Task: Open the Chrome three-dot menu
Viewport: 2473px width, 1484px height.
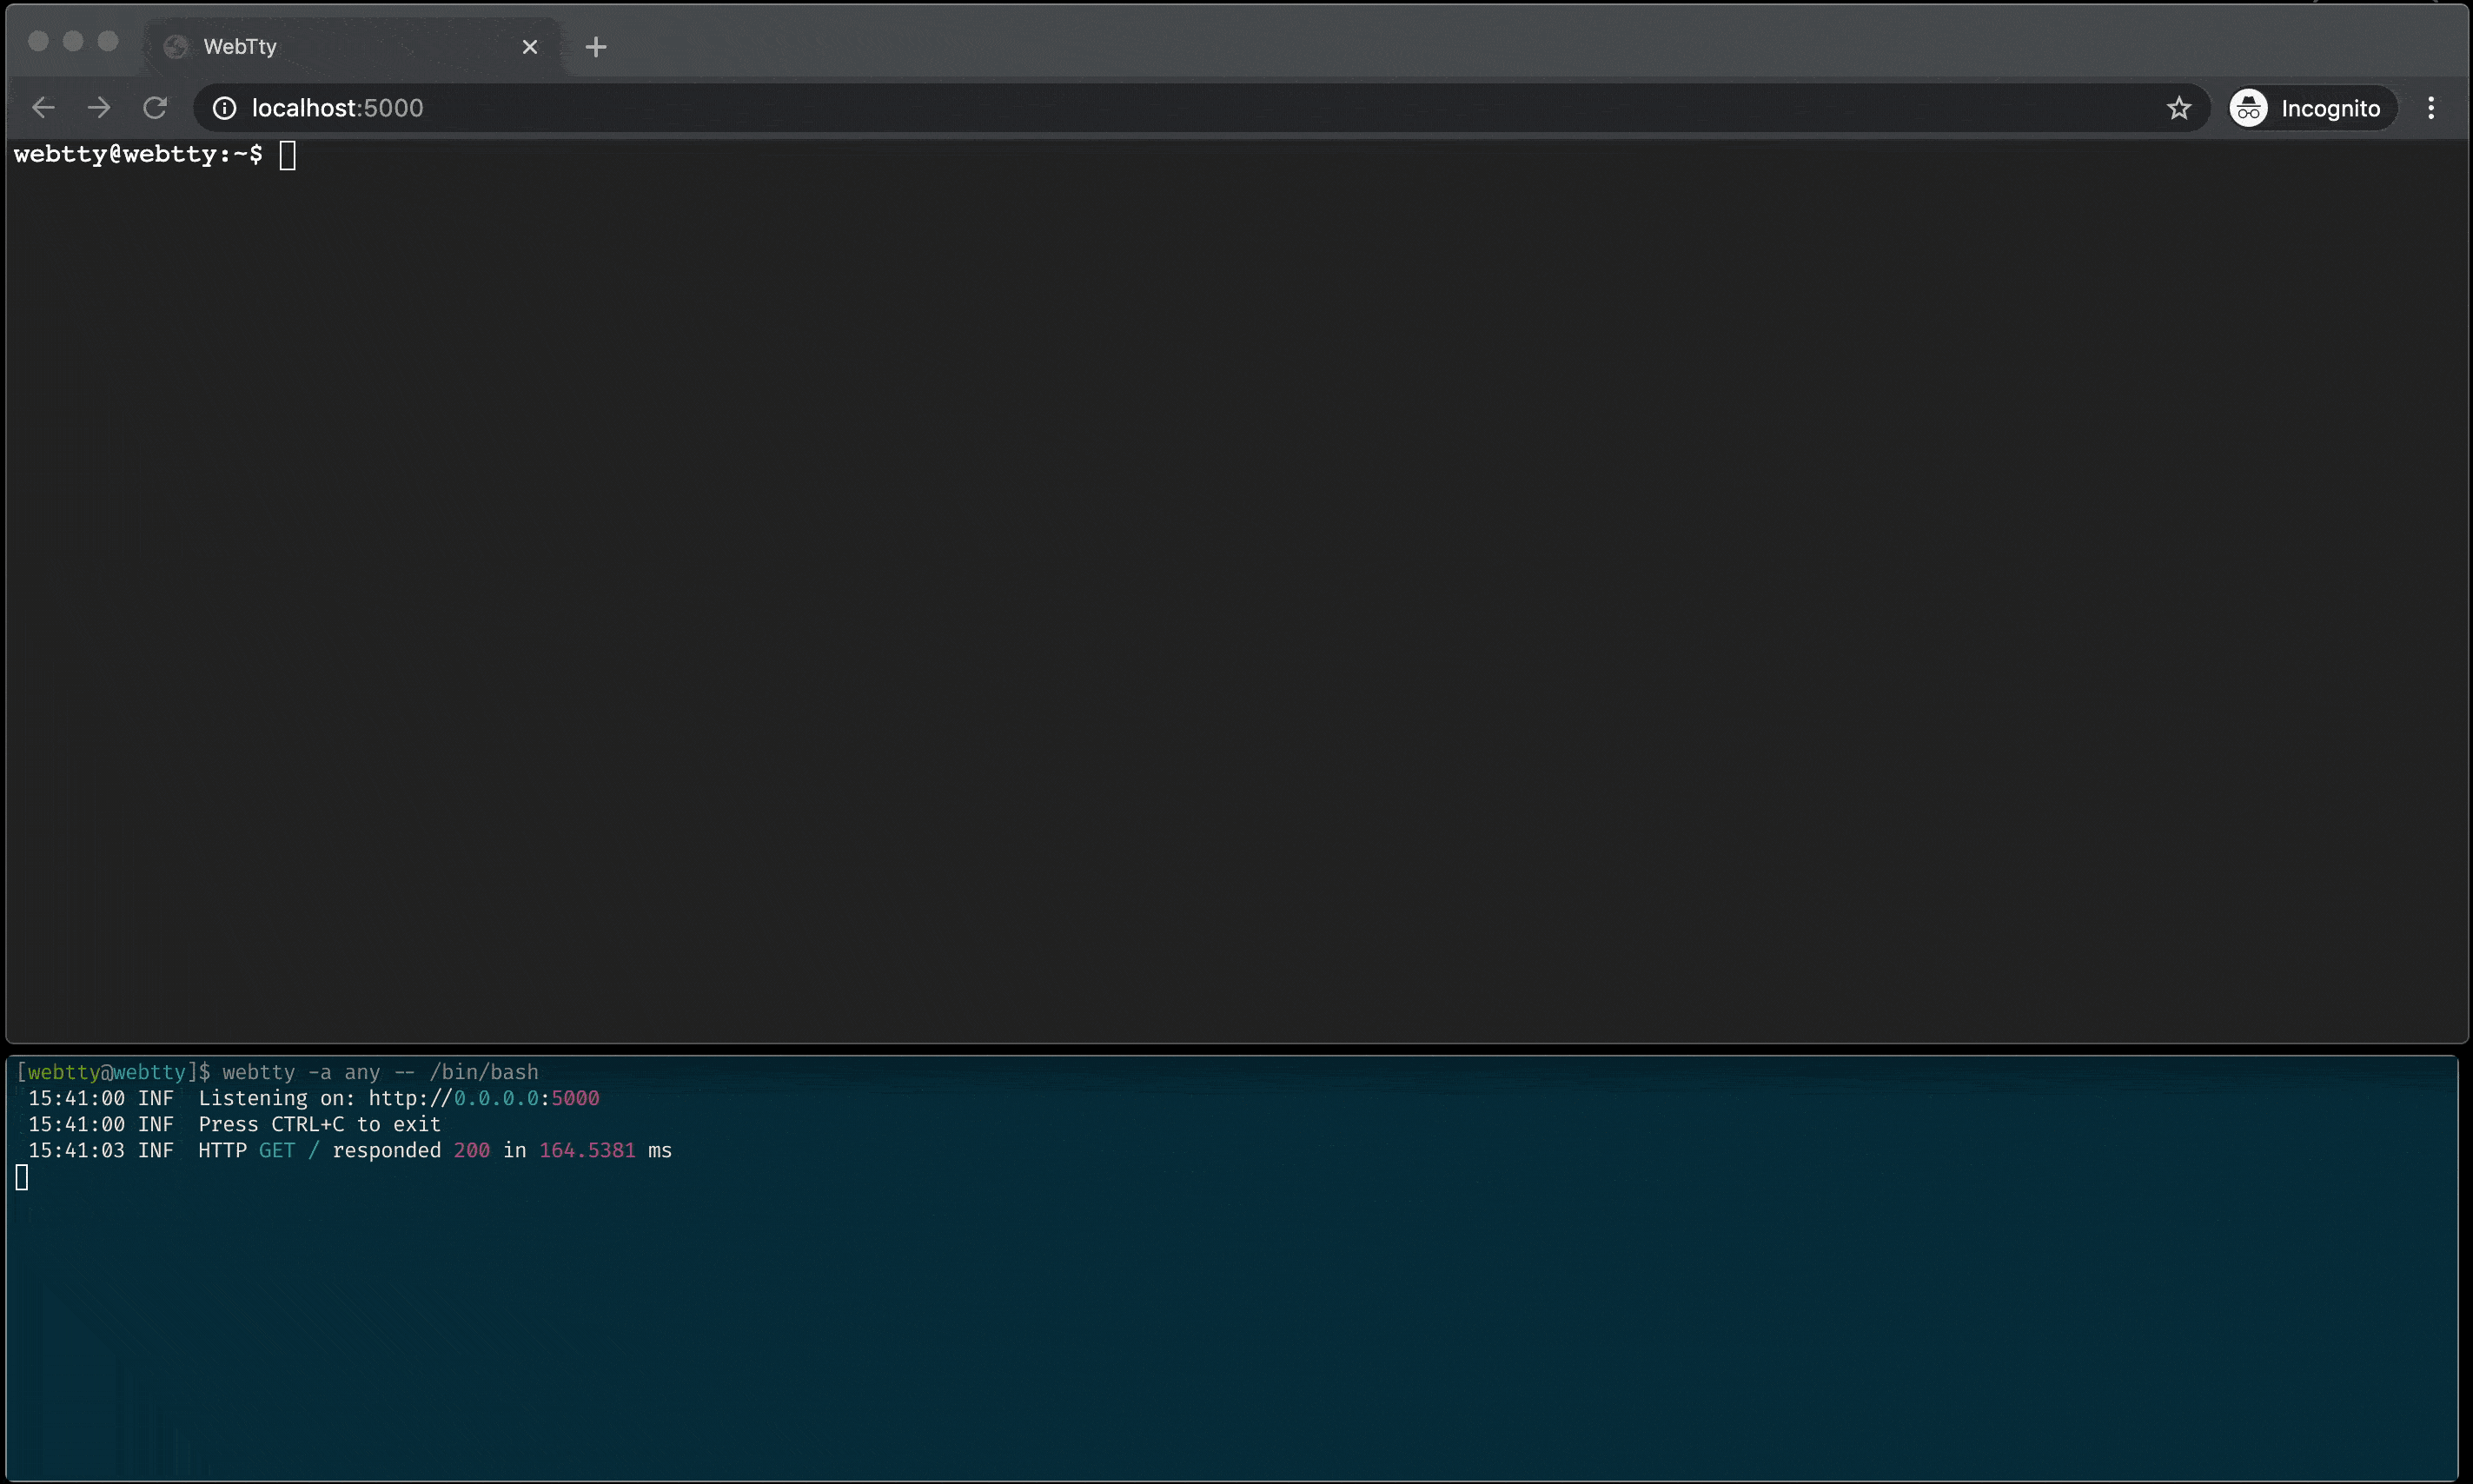Action: pos(2430,108)
